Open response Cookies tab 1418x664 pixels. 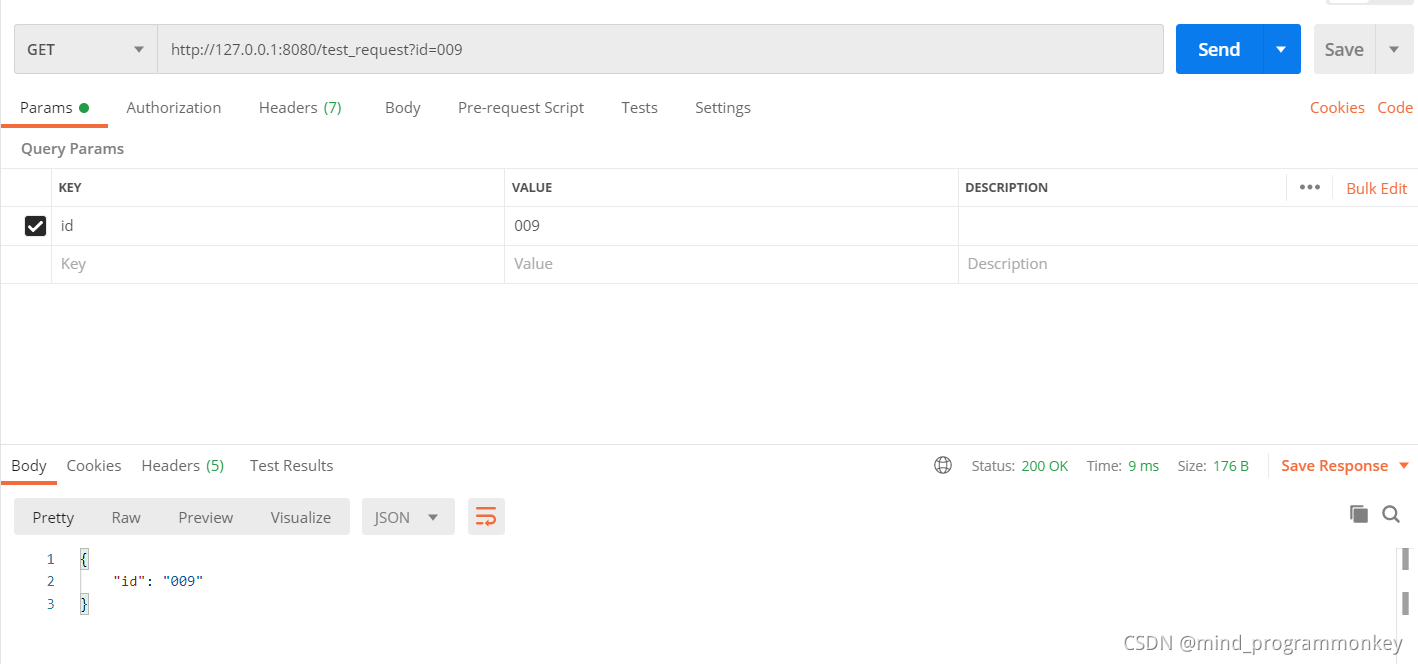pyautogui.click(x=94, y=466)
